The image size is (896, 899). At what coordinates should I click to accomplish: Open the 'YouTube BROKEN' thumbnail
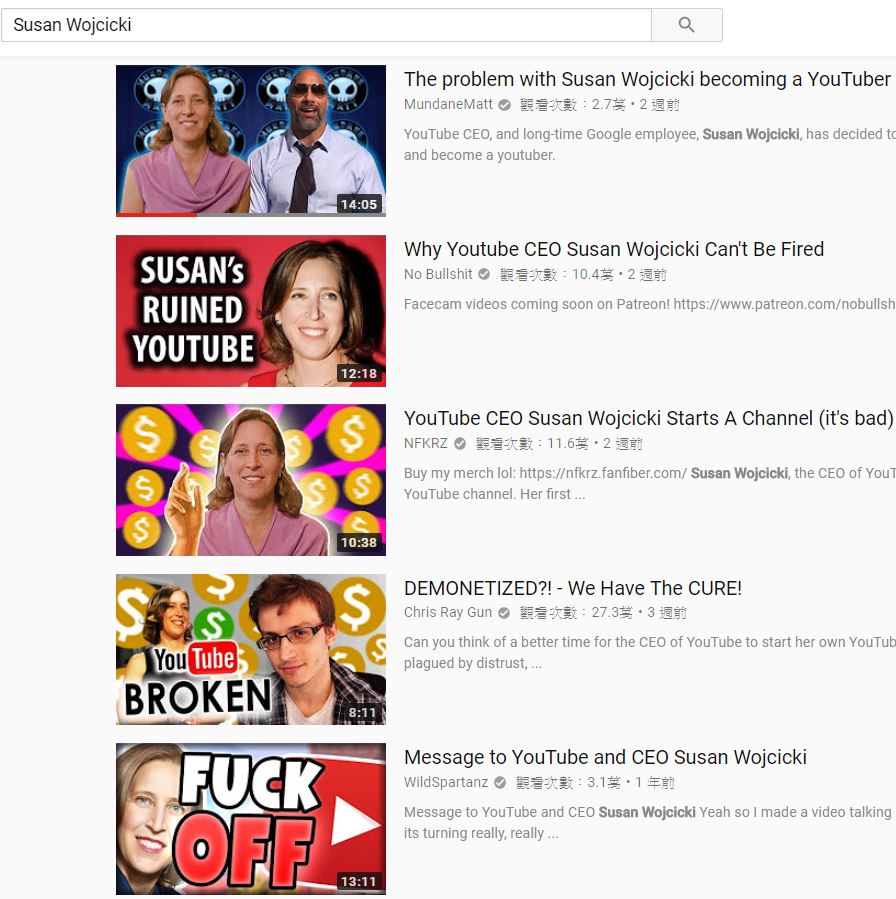251,649
